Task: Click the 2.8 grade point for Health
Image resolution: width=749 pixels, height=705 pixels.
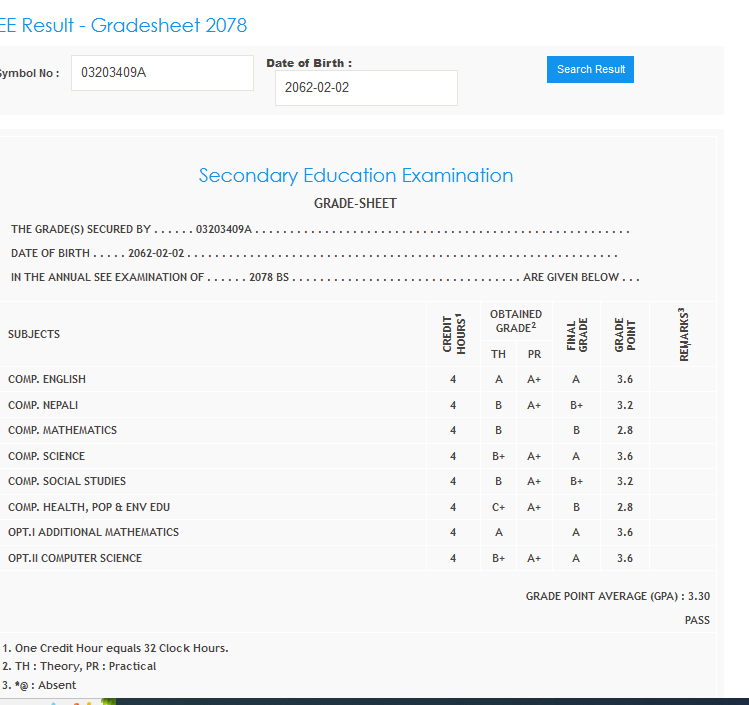Action: point(625,507)
